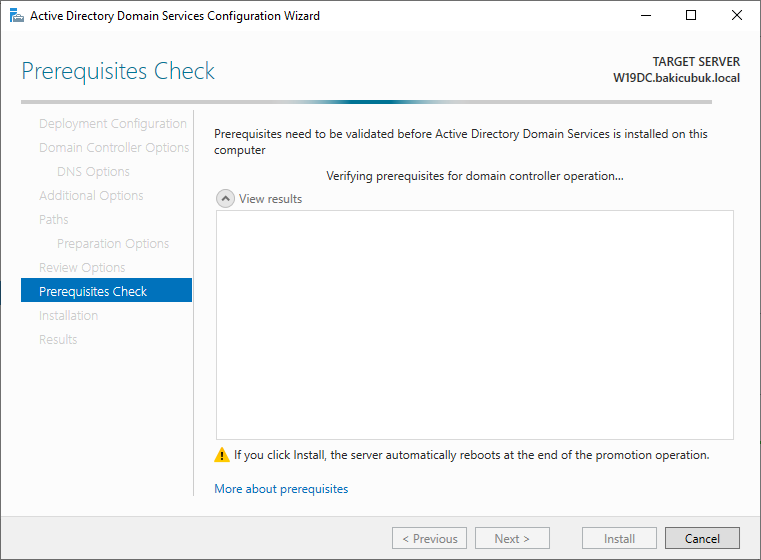Screen dimensions: 761x560
Task: Click the wizard app icon in title bar
Action: (17, 16)
